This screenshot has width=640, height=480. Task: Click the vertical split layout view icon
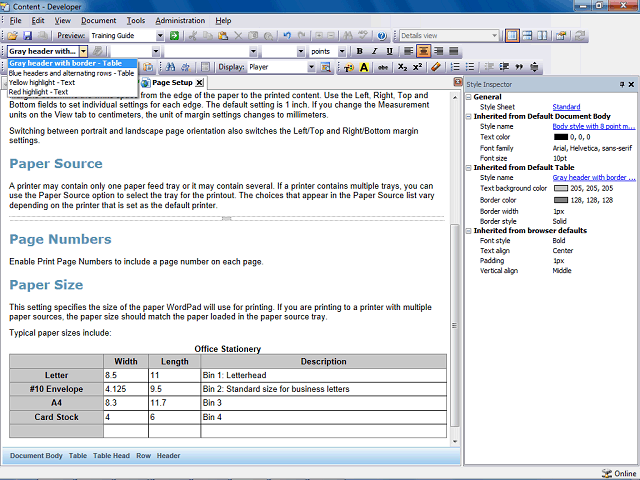click(542, 36)
